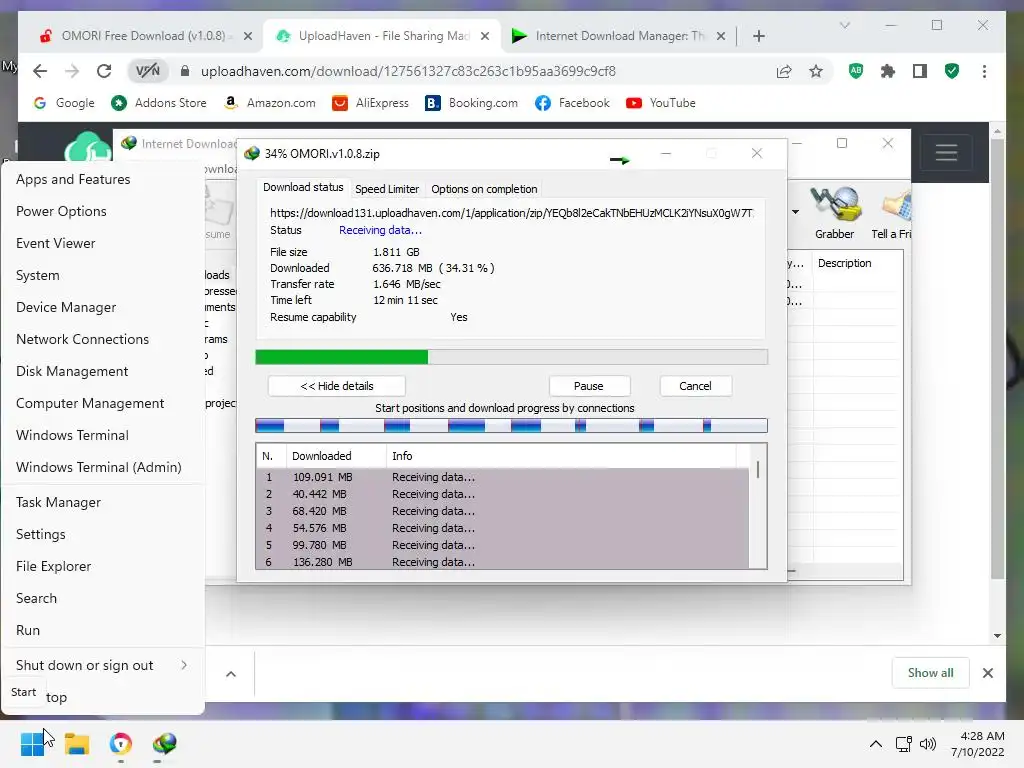Open the UploadHaven hamburger menu
The height and width of the screenshot is (768, 1024).
(946, 153)
